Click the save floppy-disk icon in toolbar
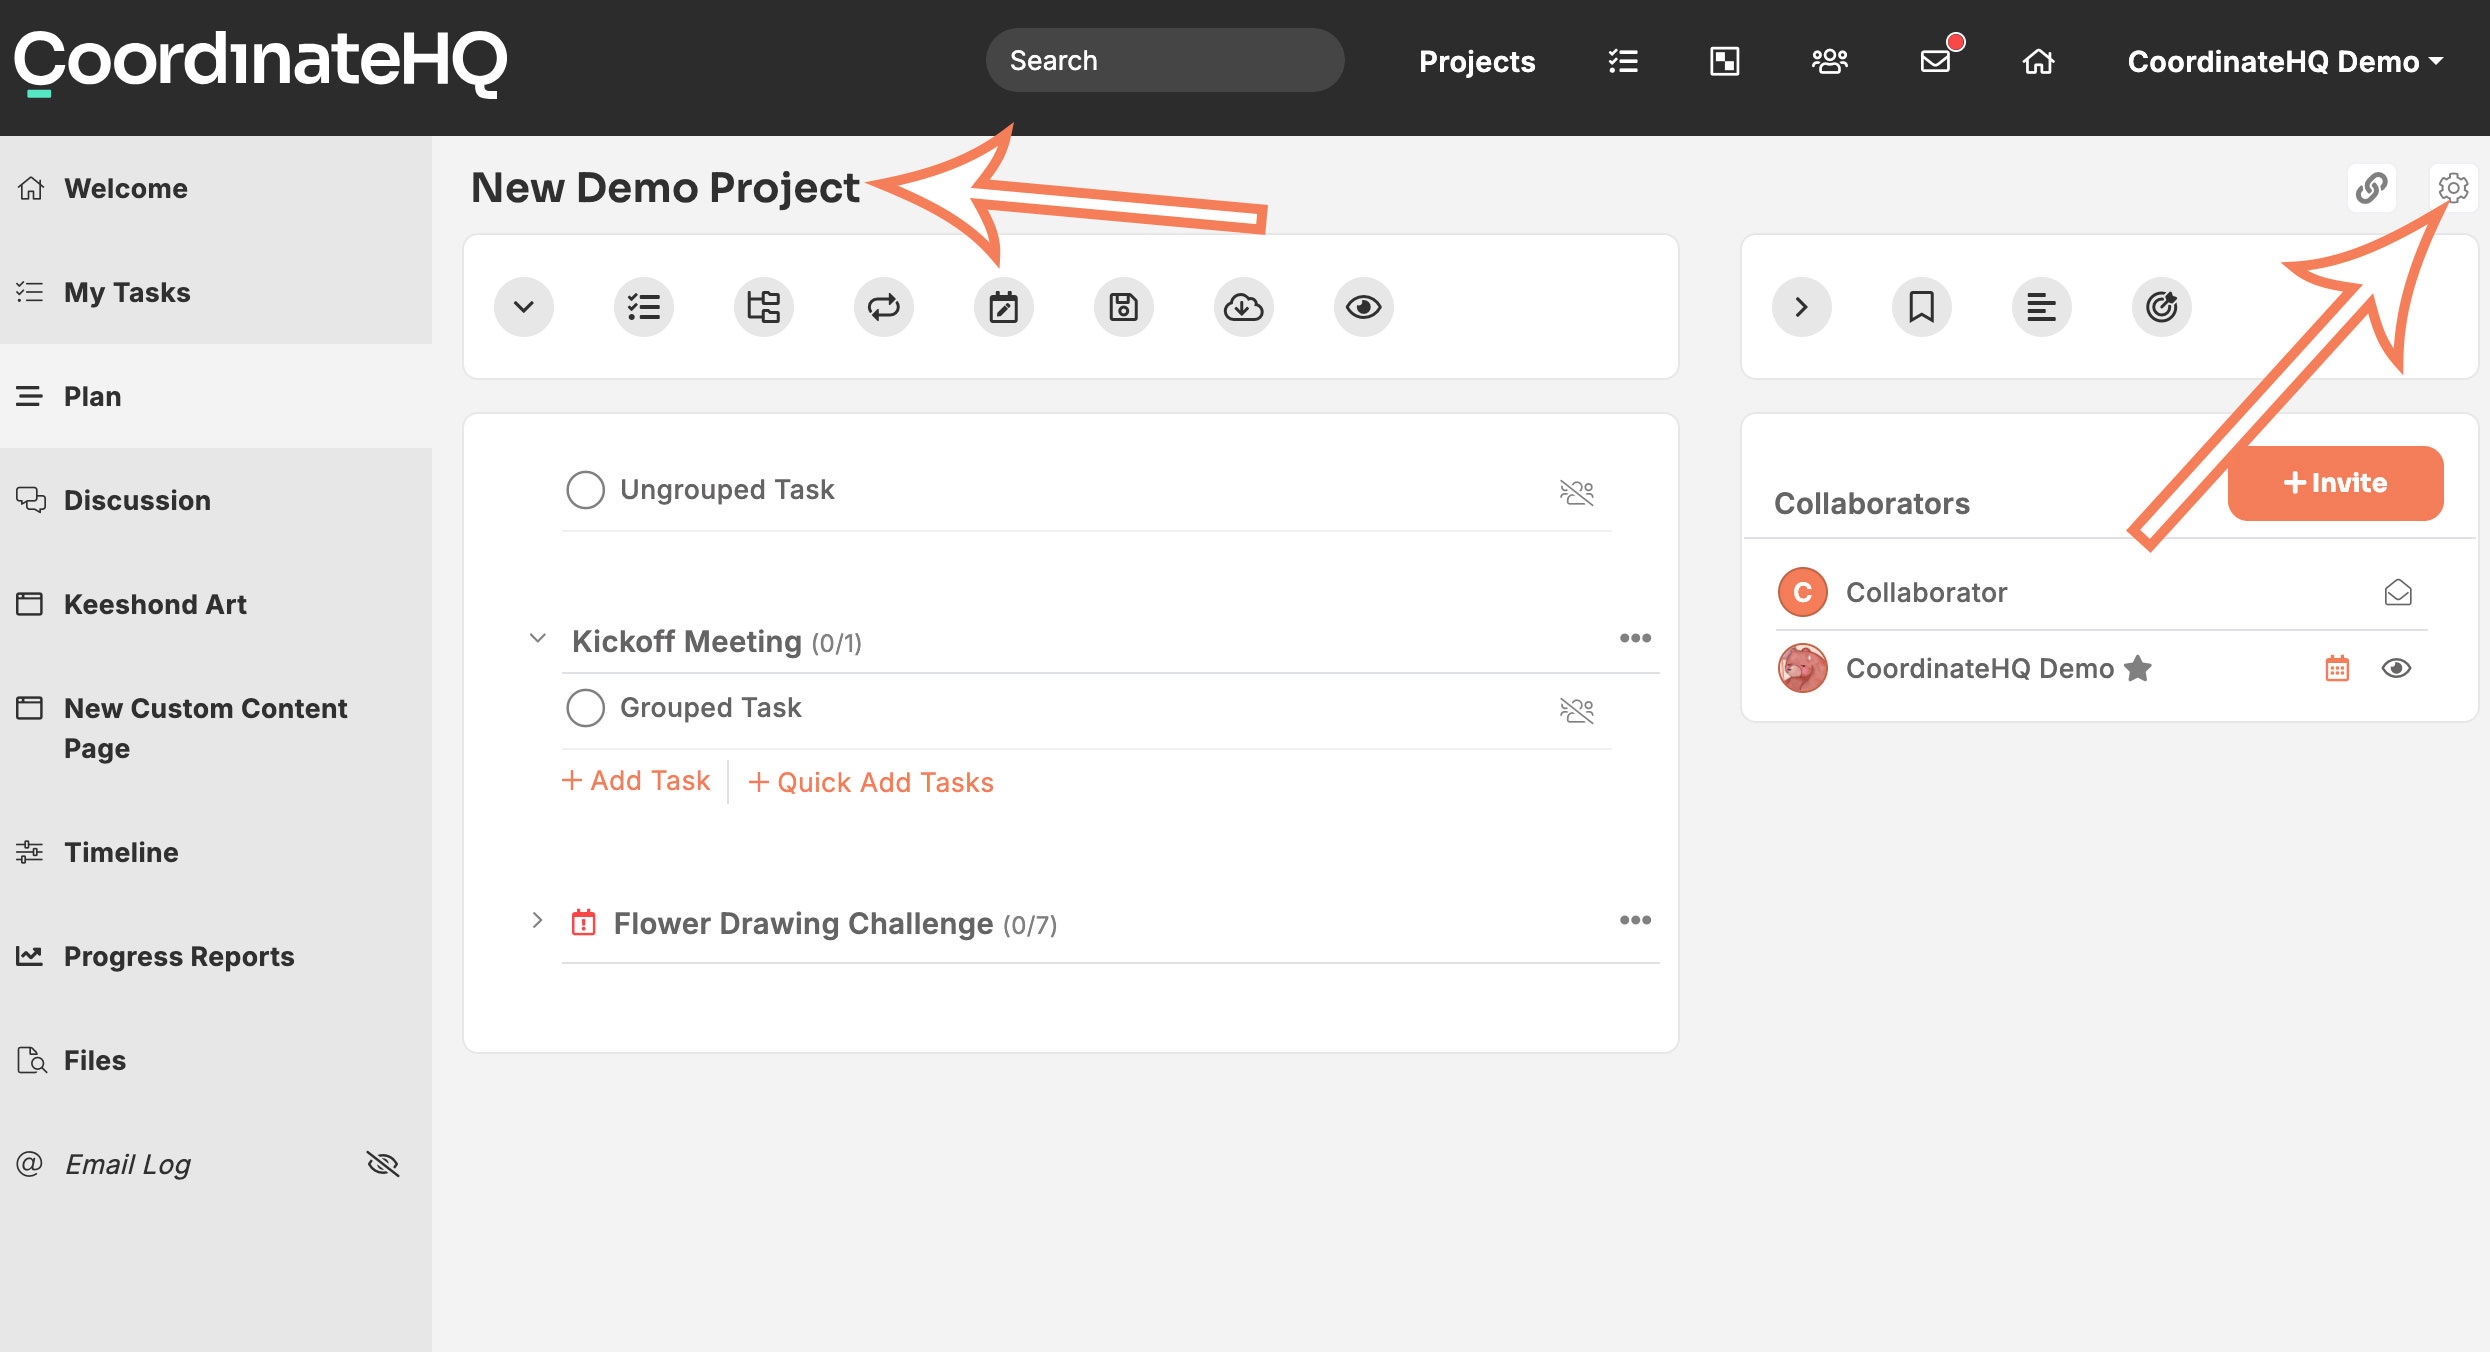The width and height of the screenshot is (2490, 1352). tap(1124, 307)
